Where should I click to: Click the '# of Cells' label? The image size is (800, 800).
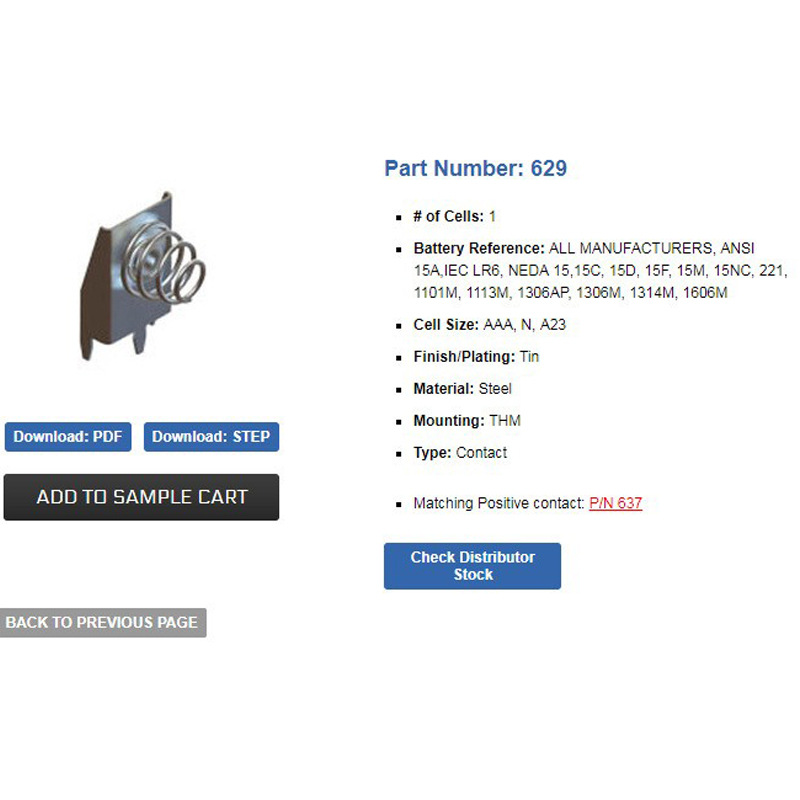(x=448, y=216)
